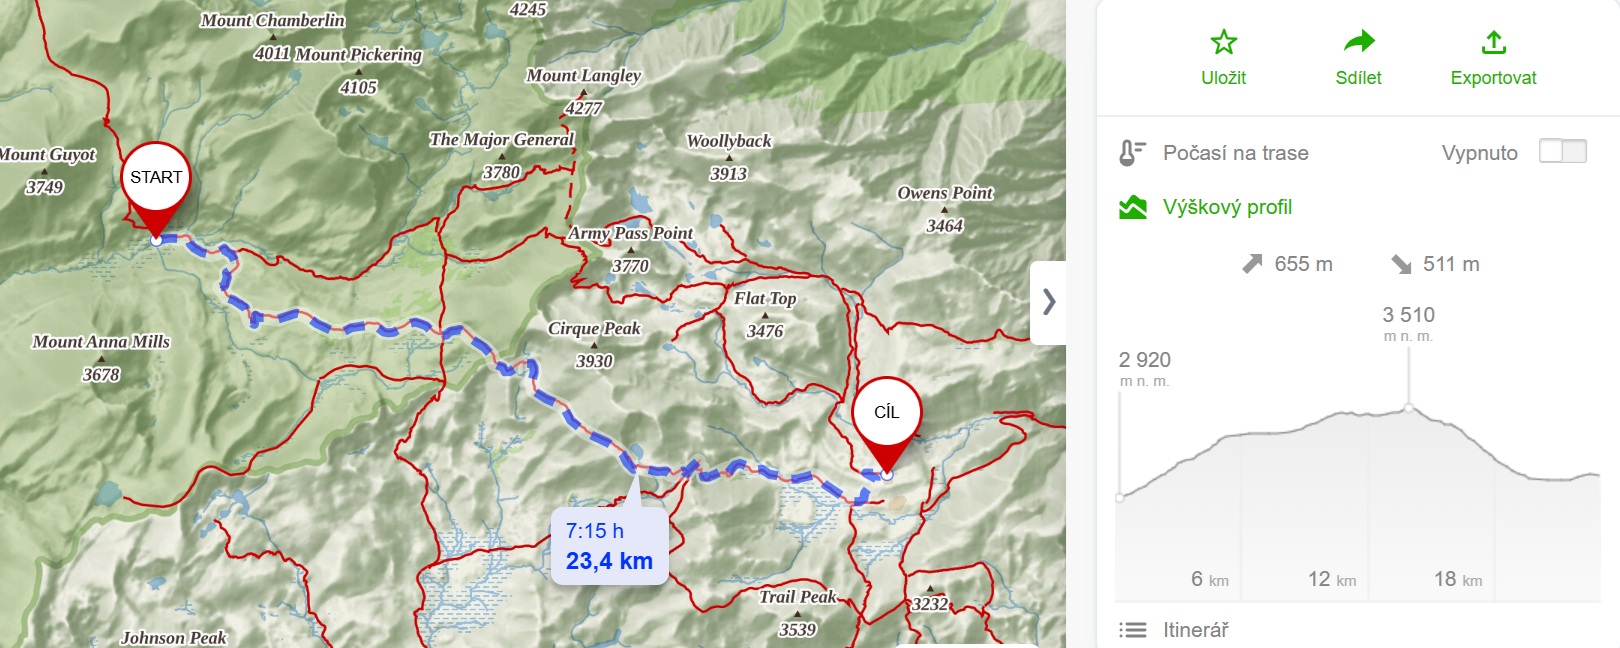Click the Sdílet share arrow icon
This screenshot has width=1620, height=648.
(x=1358, y=42)
